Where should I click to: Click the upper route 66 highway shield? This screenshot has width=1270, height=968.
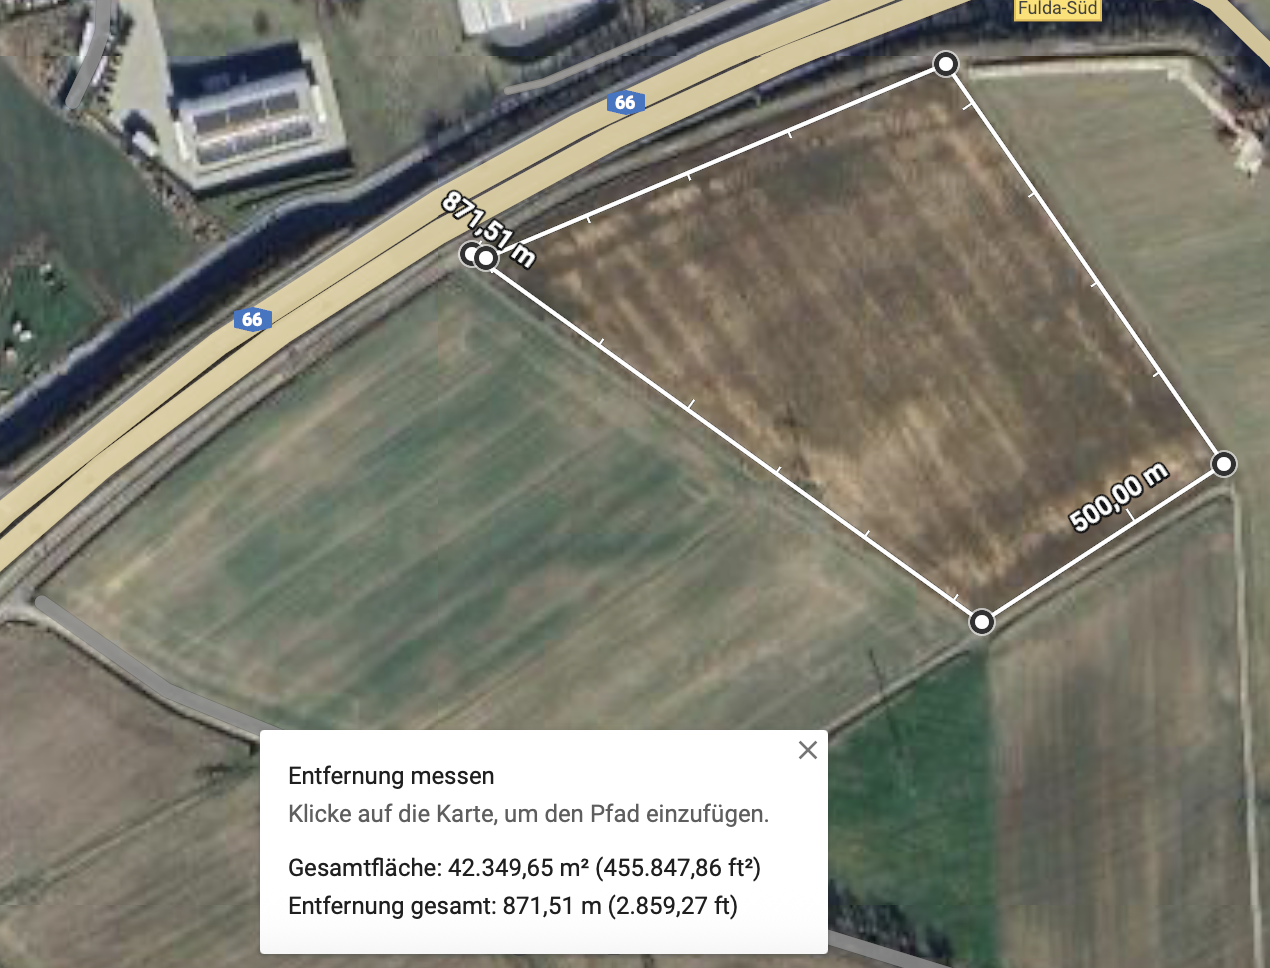(625, 102)
